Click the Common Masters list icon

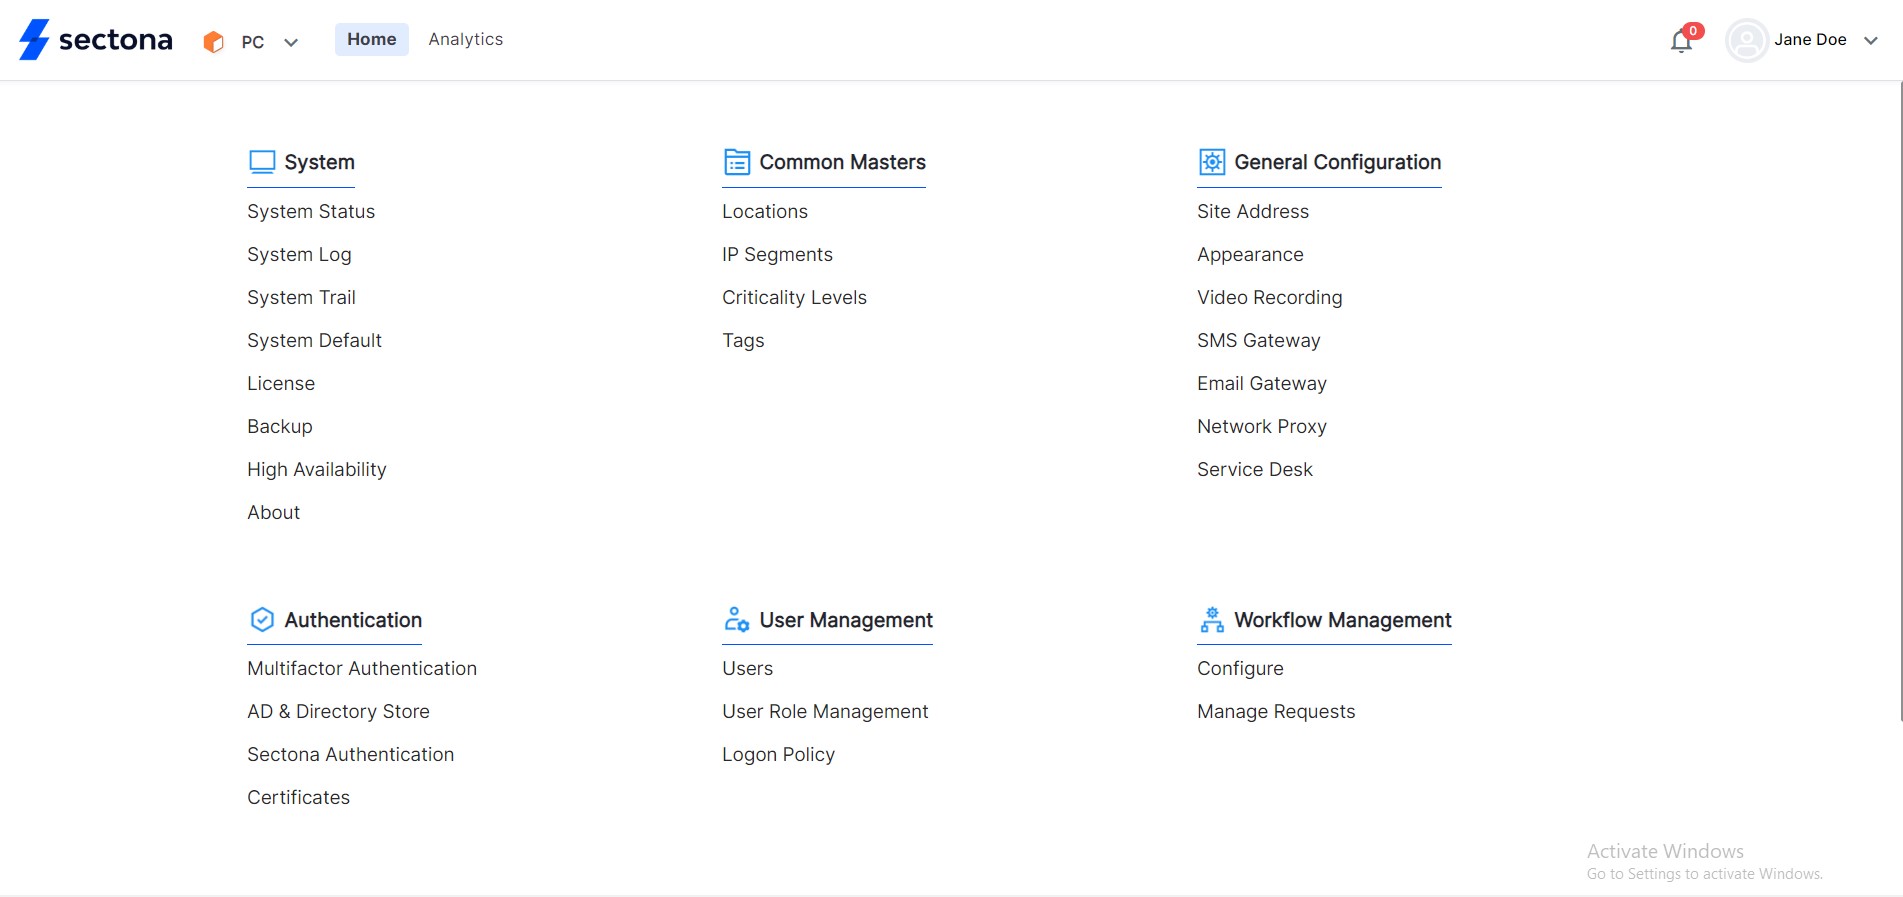(737, 162)
